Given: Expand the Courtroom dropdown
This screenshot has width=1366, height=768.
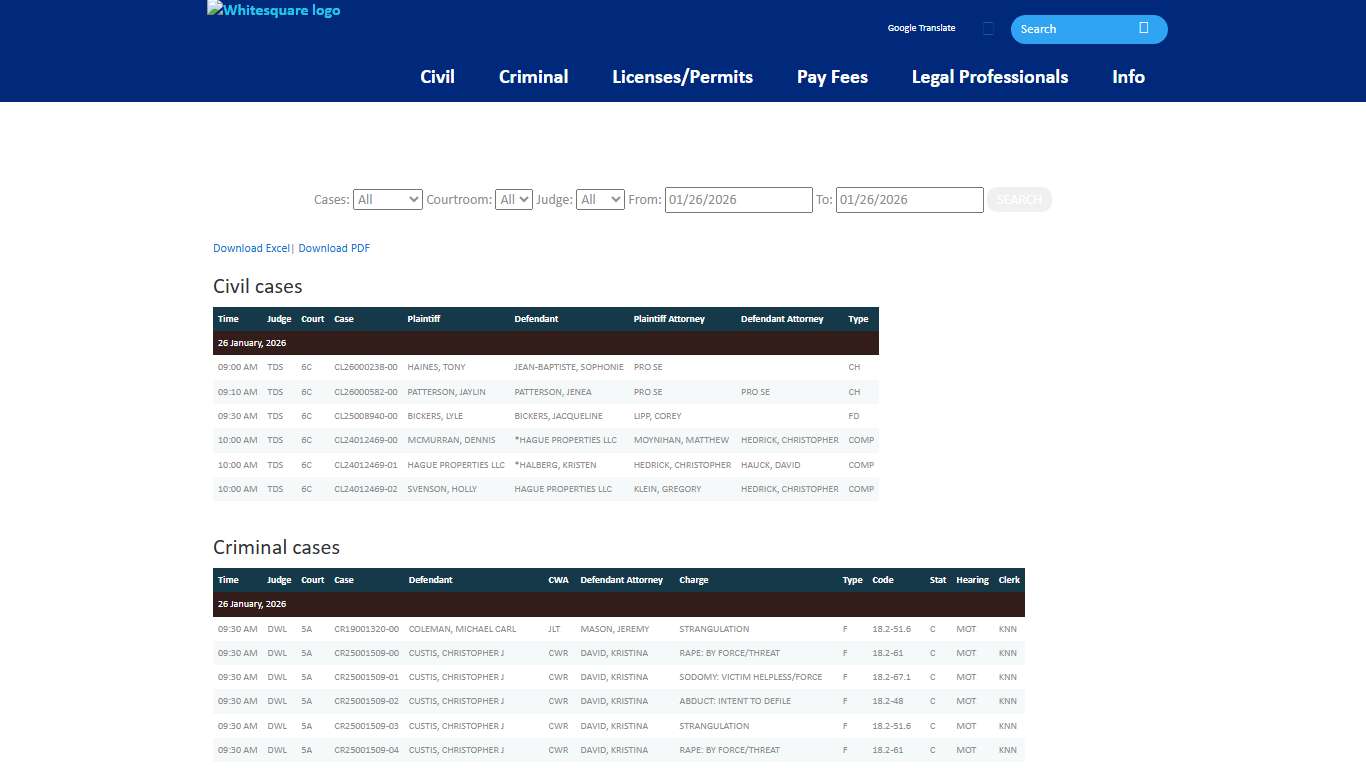Looking at the screenshot, I should click(x=514, y=200).
